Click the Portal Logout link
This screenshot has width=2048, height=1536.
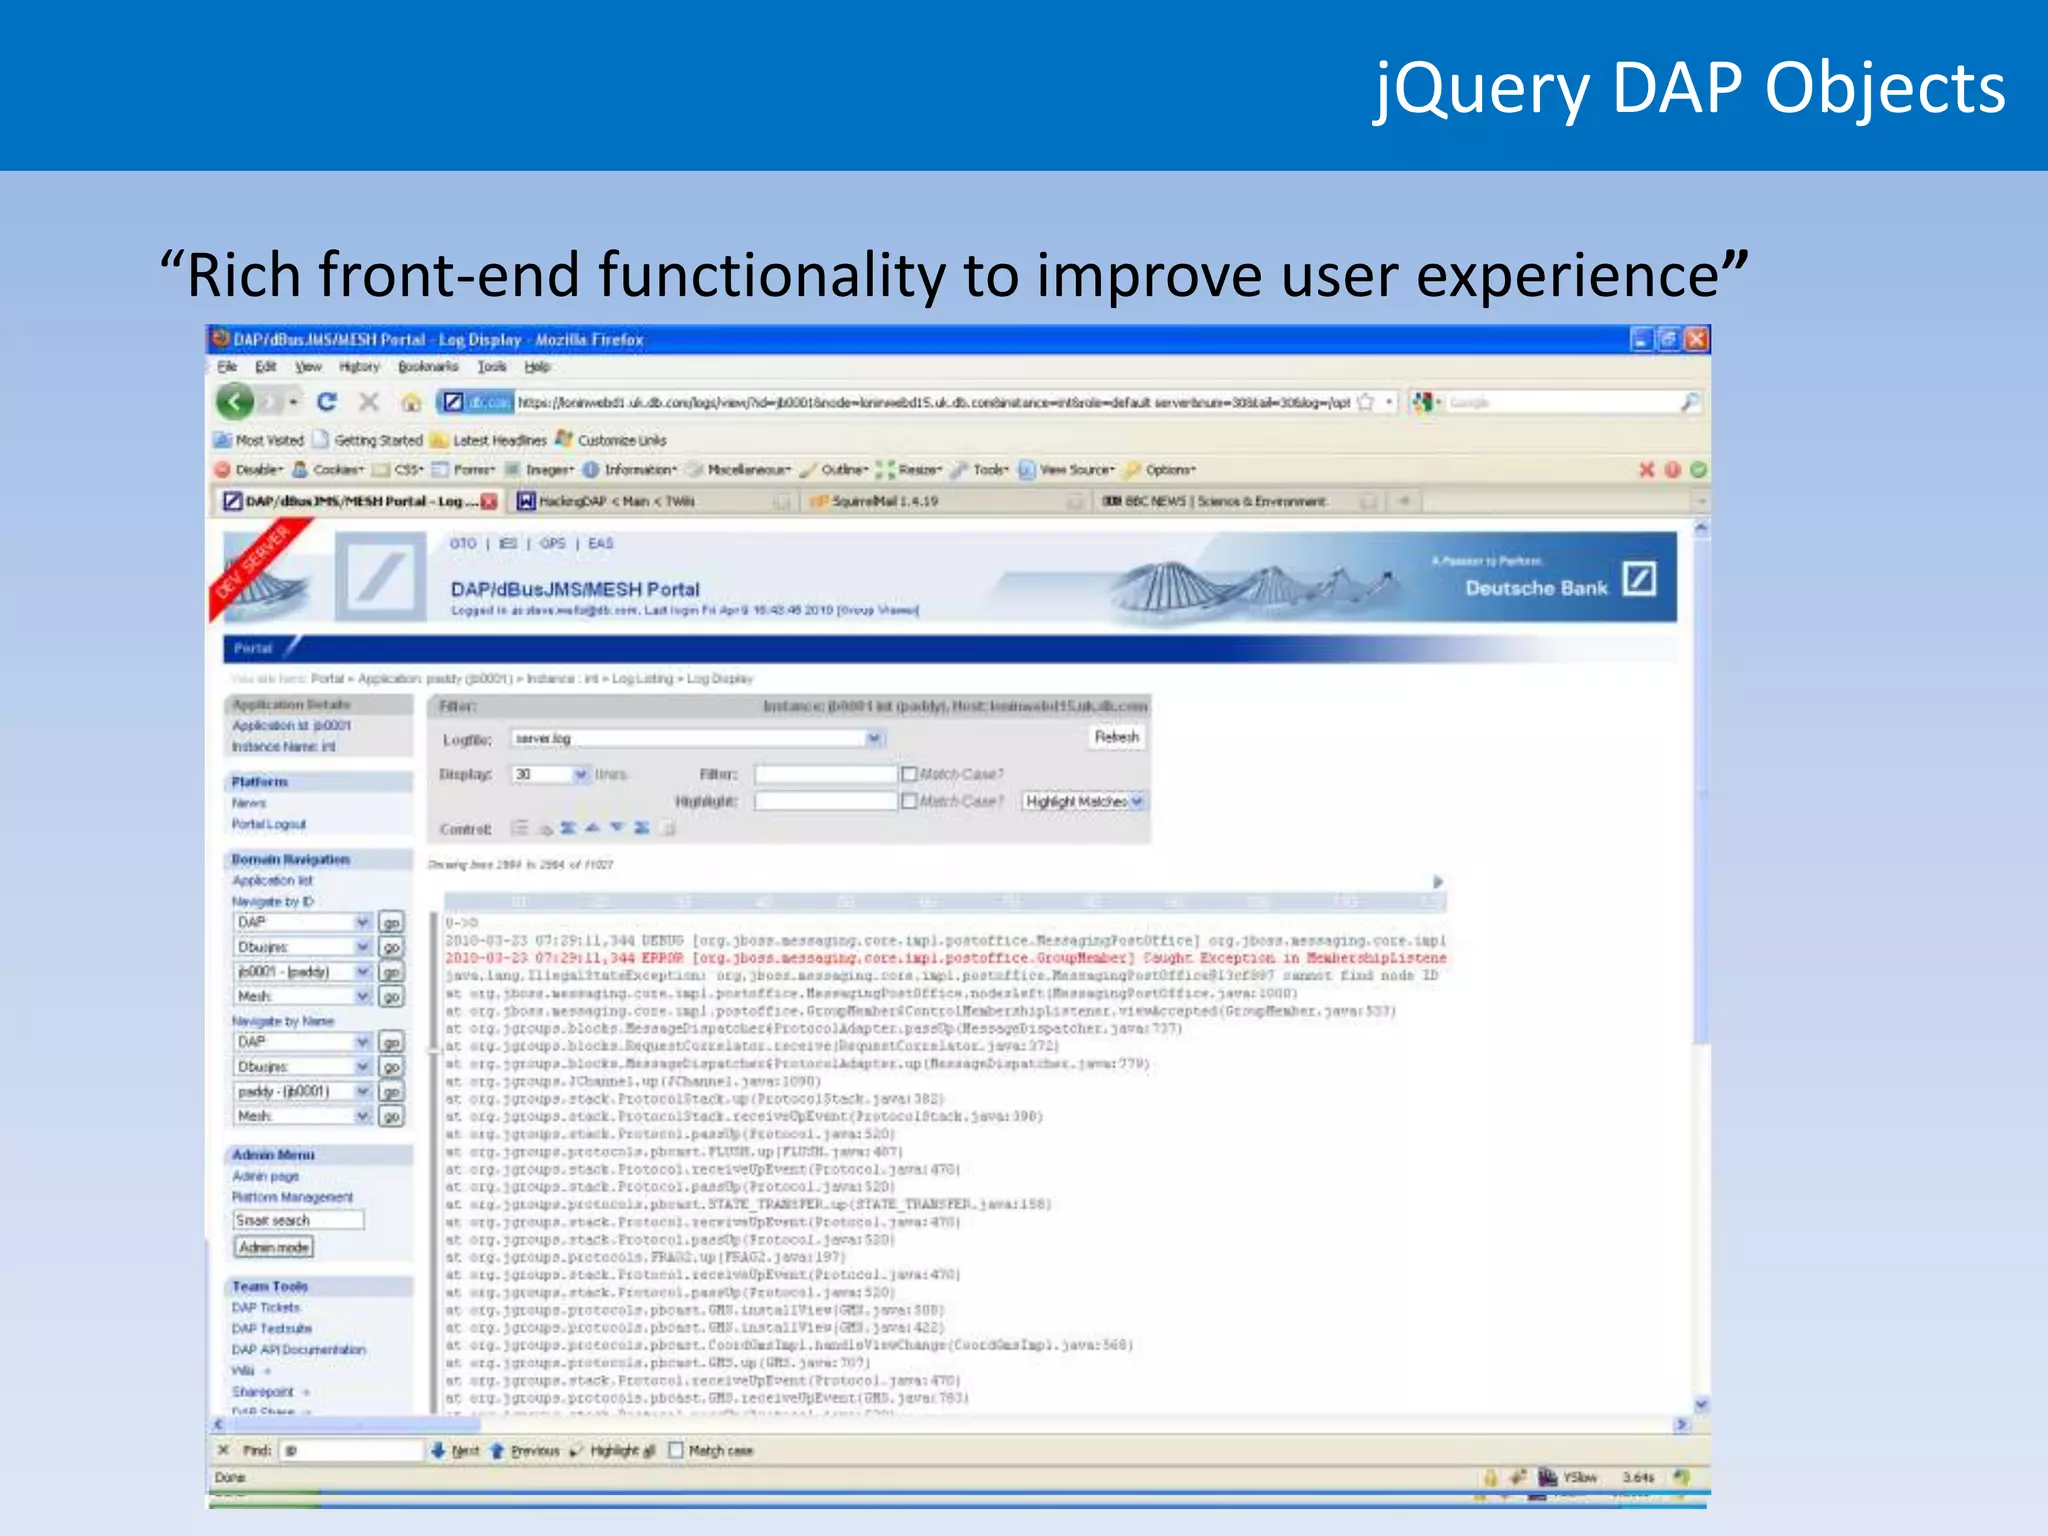tap(269, 824)
